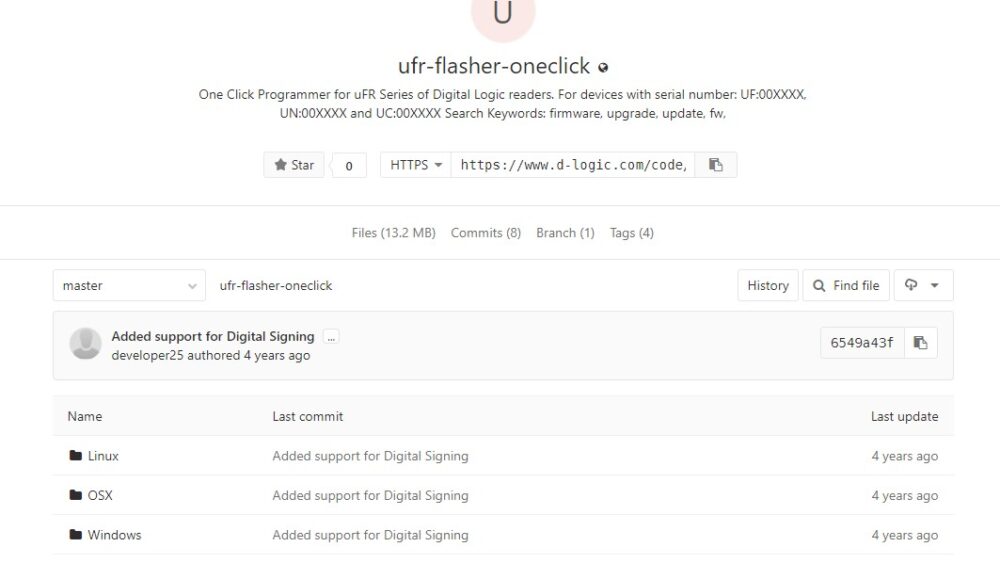Image resolution: width=1000 pixels, height=563 pixels.
Task: Open the Branch (1) tab
Action: 565,233
